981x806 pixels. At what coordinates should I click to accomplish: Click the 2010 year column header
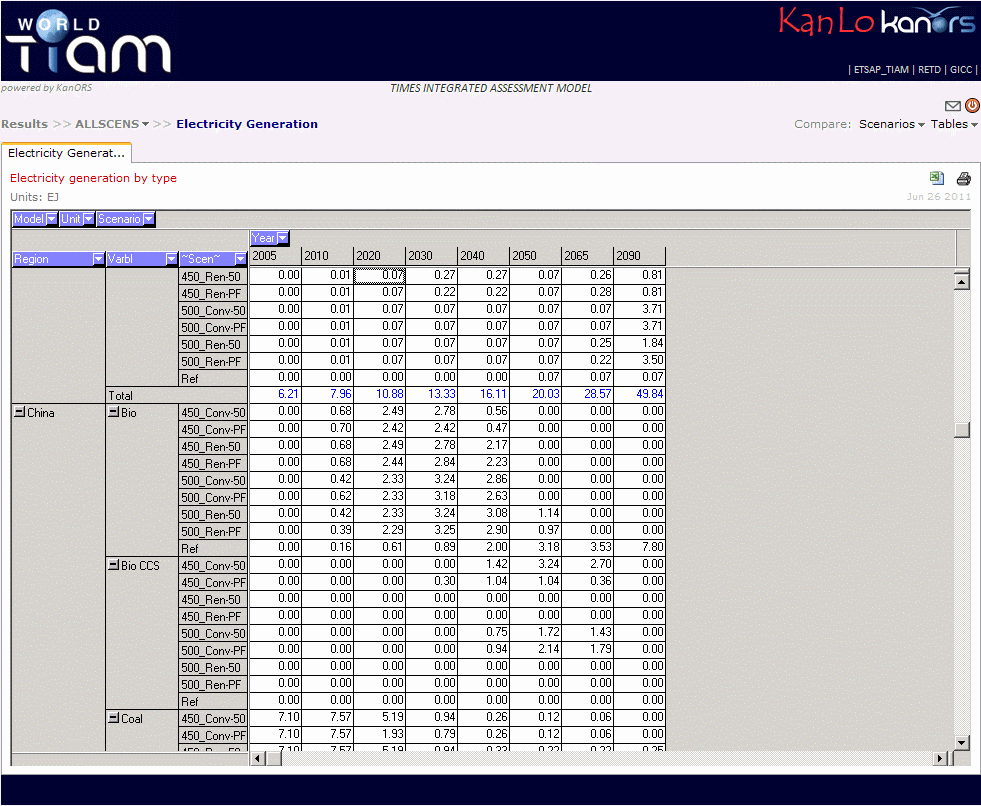point(327,256)
